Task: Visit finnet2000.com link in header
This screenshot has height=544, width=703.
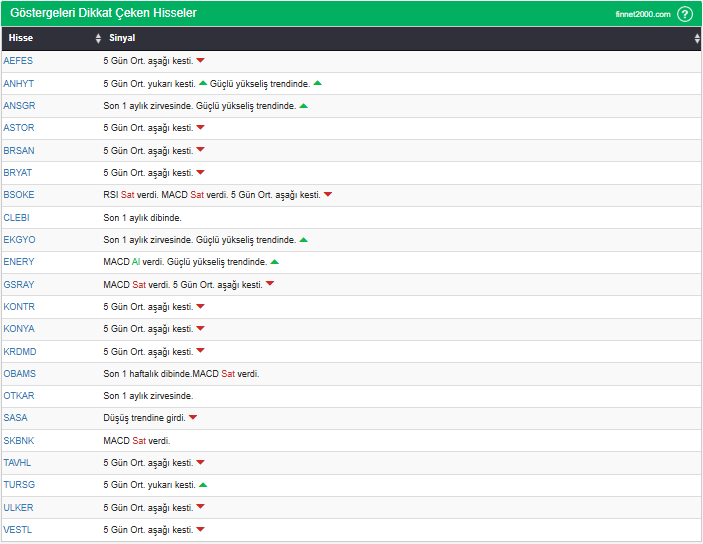Action: [642, 14]
